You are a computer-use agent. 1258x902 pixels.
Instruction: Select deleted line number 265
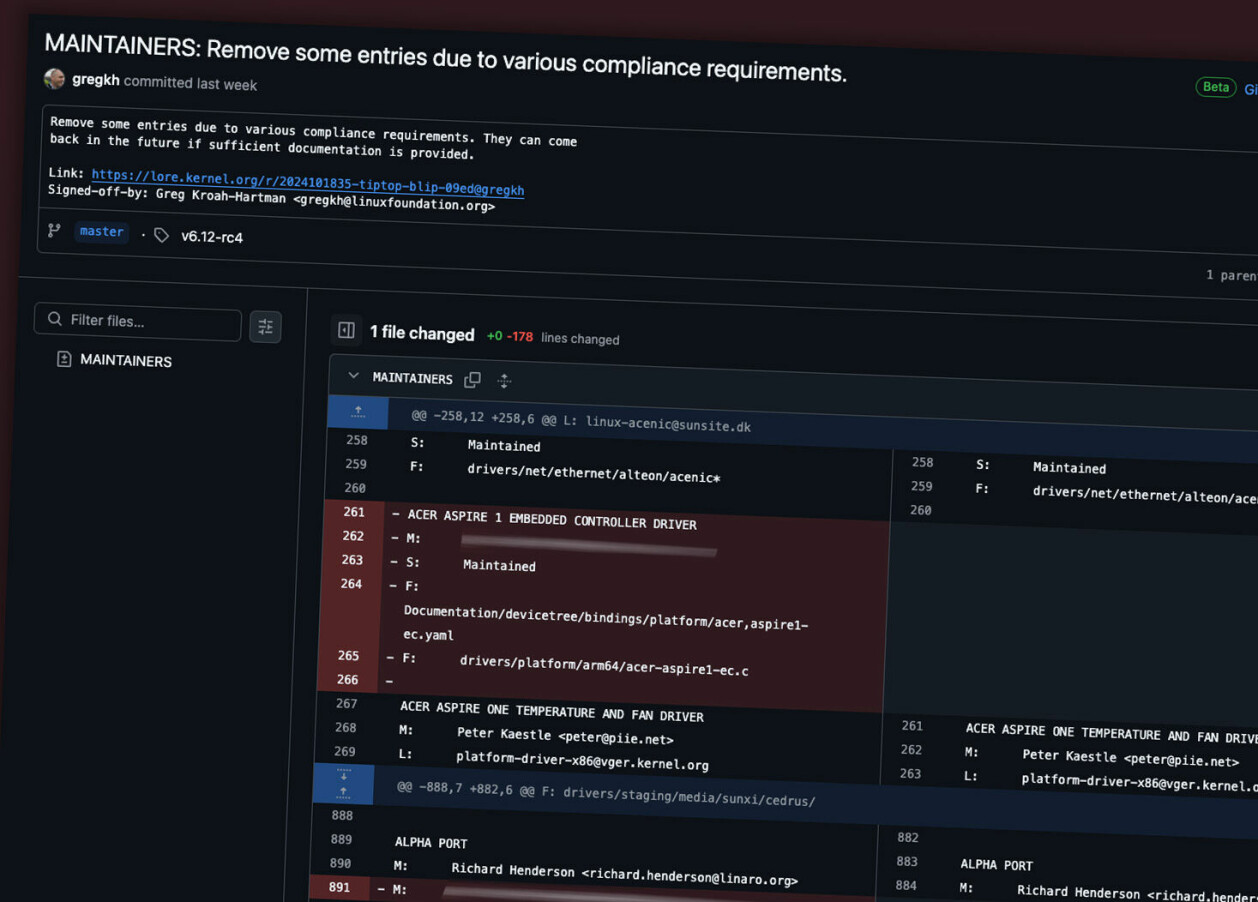tap(348, 656)
